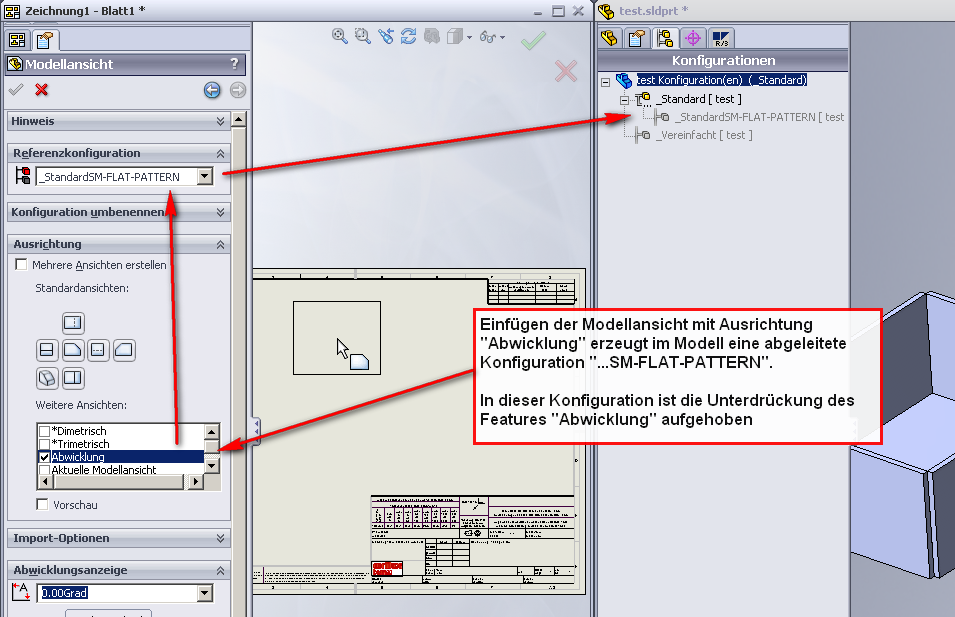
Task: Enable Mehrere Ansichten erstellen checkbox
Action: pos(21,264)
